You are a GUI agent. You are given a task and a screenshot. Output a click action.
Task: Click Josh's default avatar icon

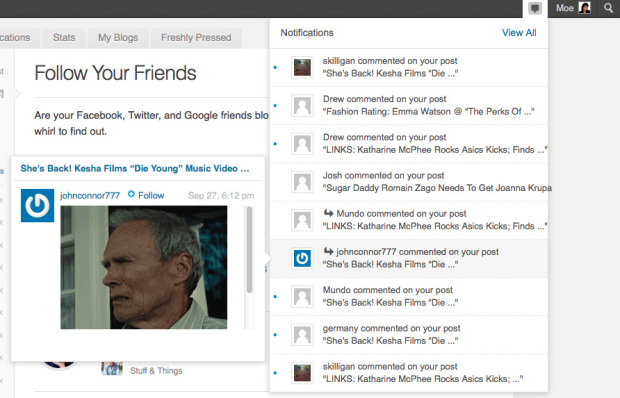click(x=302, y=182)
